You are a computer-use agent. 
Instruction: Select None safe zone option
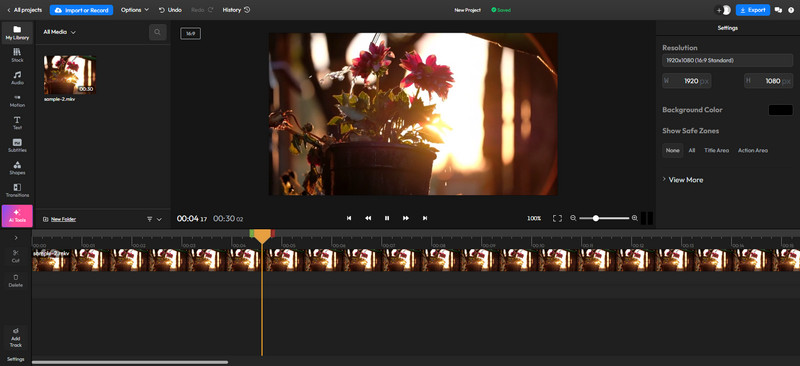(x=672, y=151)
